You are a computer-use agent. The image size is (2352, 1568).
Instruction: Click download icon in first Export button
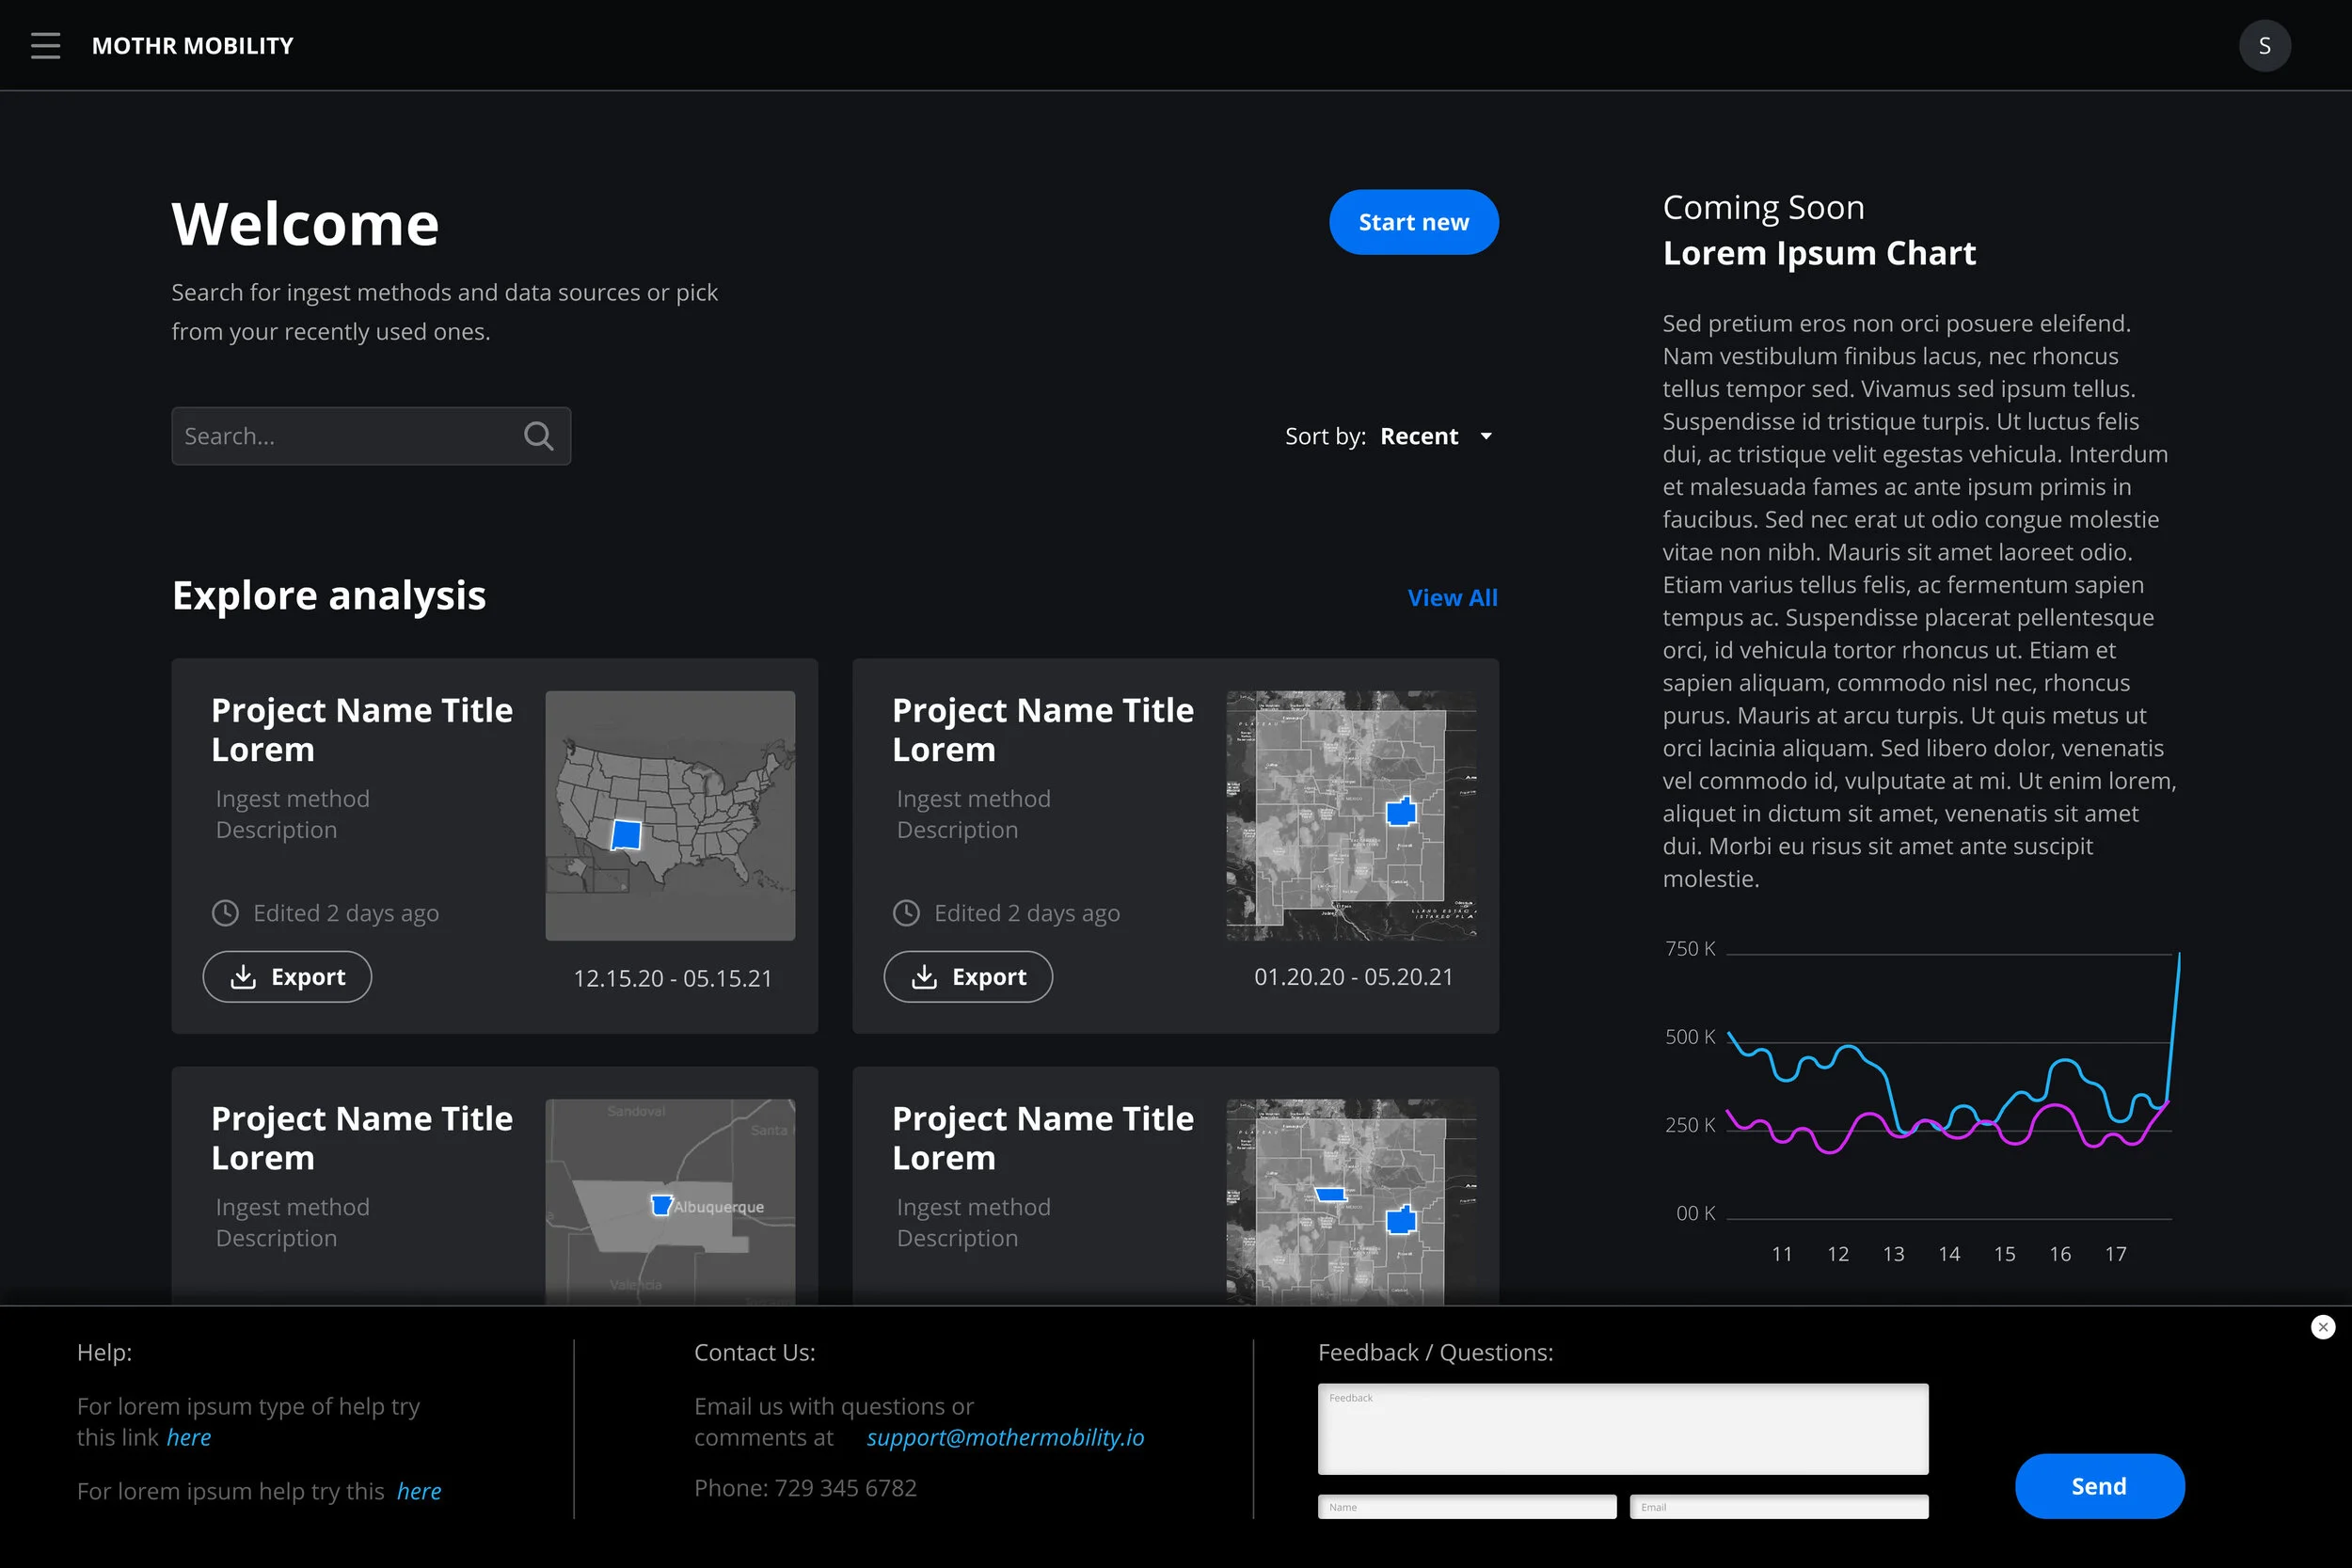tap(243, 977)
